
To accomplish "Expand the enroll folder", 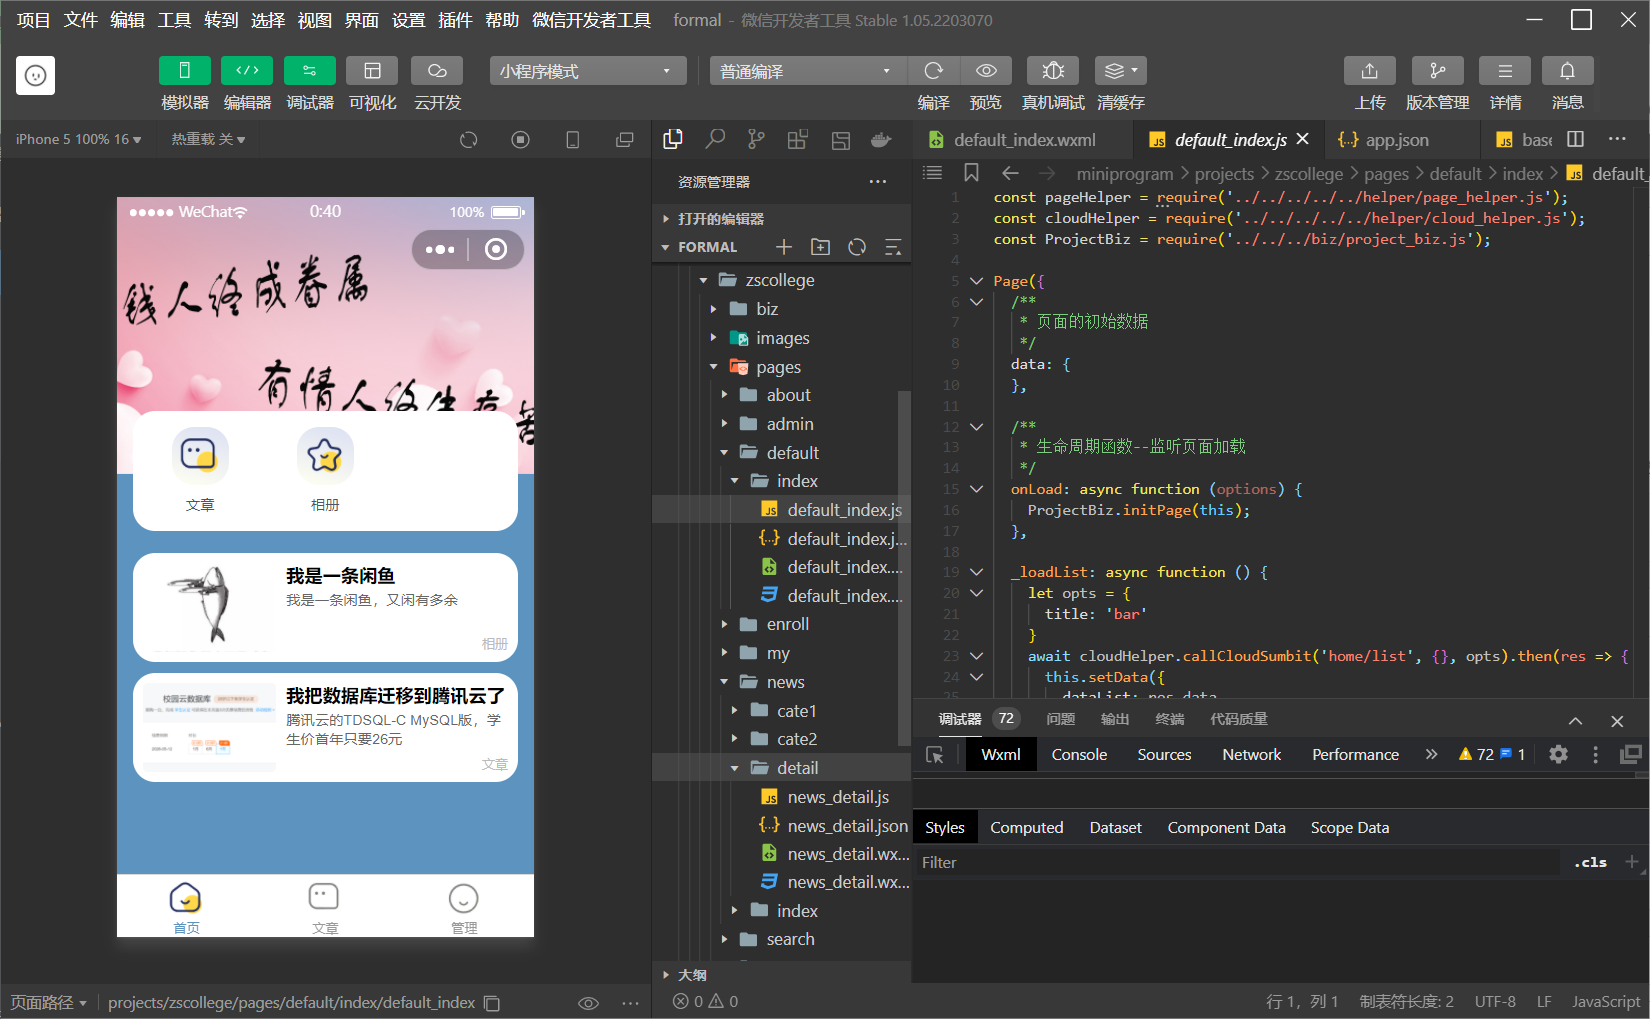I will click(787, 624).
